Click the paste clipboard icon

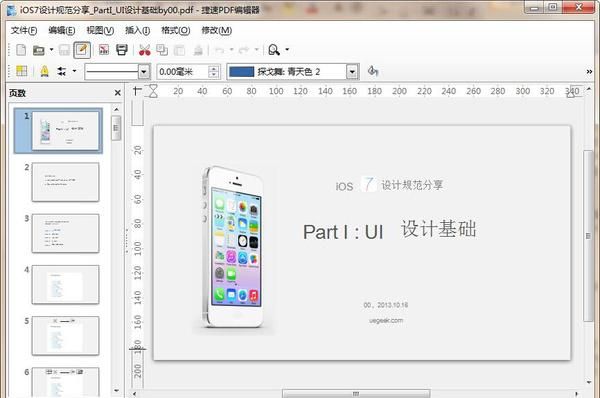(179, 50)
